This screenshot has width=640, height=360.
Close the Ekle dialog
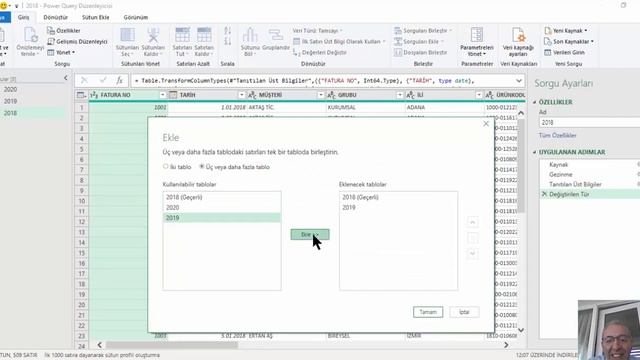coord(486,124)
